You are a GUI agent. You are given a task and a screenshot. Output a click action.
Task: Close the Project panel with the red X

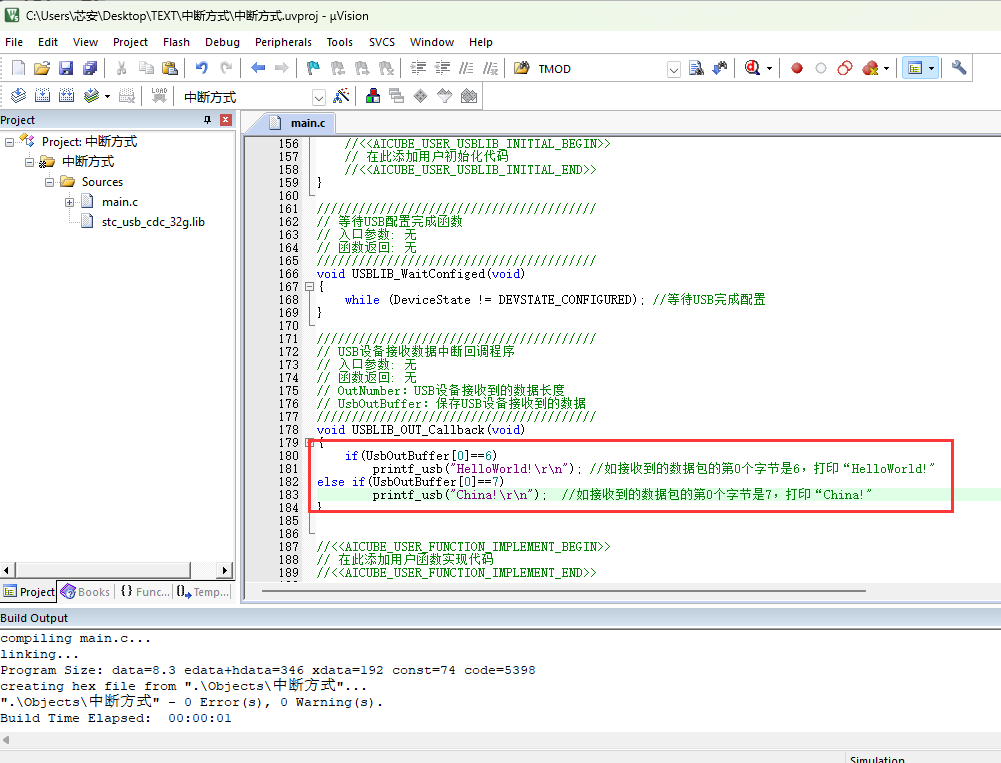tap(225, 119)
